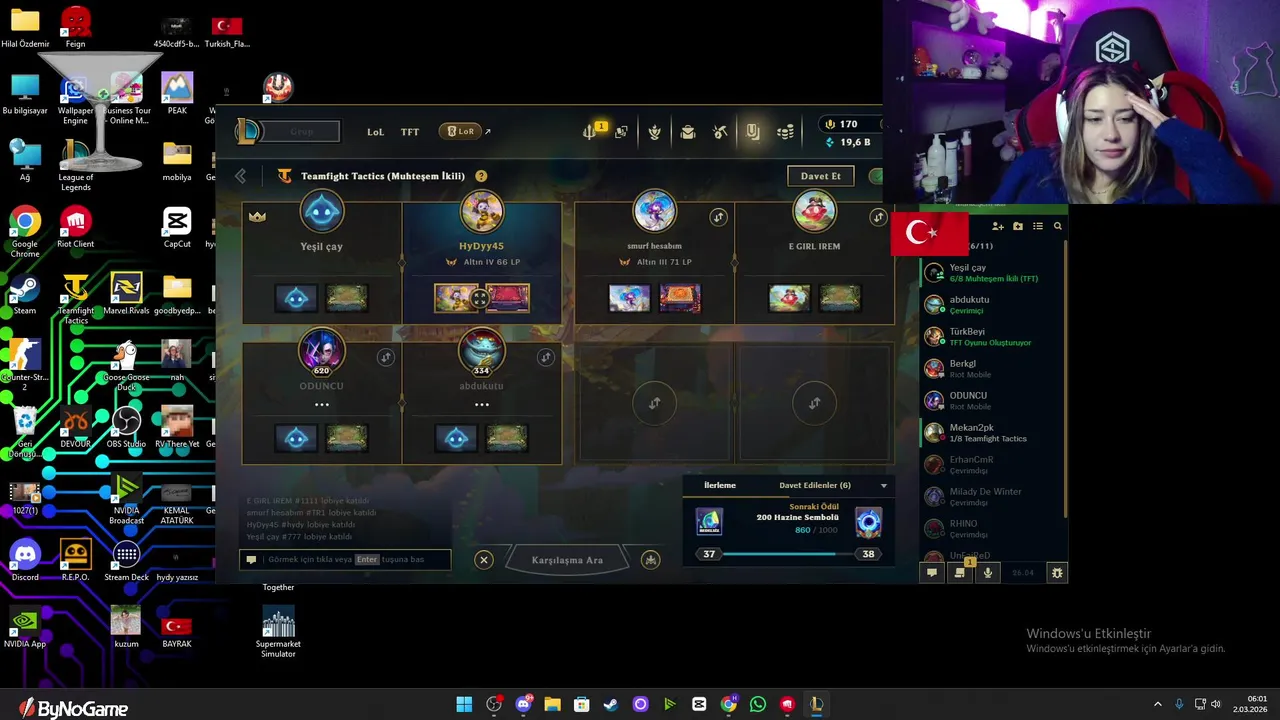Open smurf hesabım arena skin thumbnail
Image resolution: width=1280 pixels, height=720 pixels.
pos(680,298)
